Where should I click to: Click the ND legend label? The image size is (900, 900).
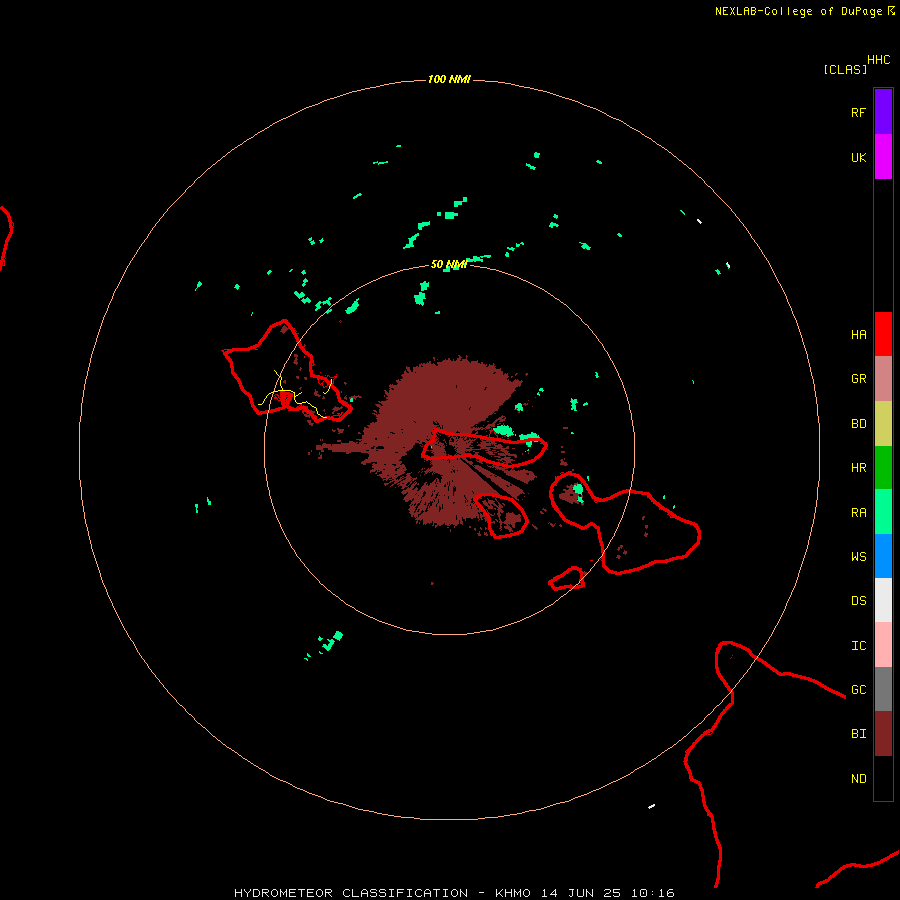click(858, 778)
